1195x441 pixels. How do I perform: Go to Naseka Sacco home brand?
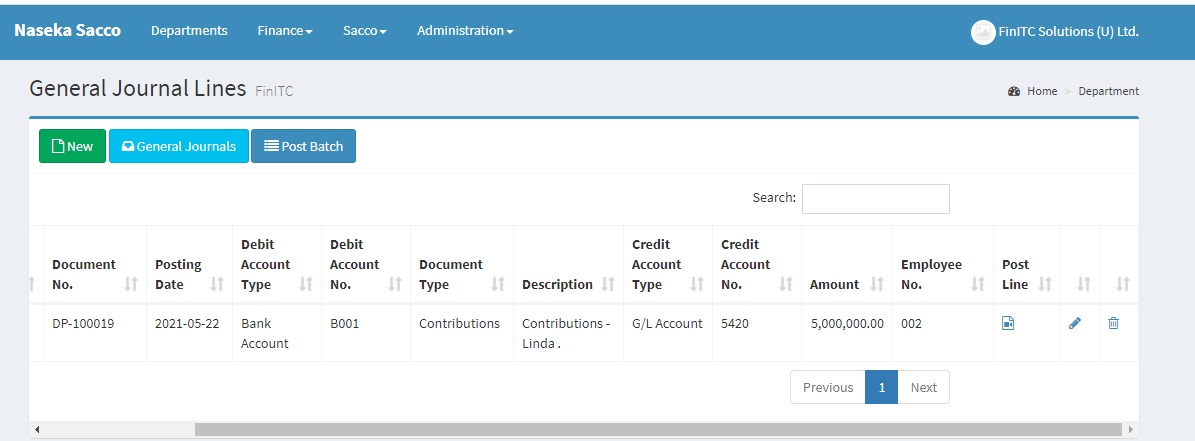click(x=67, y=31)
